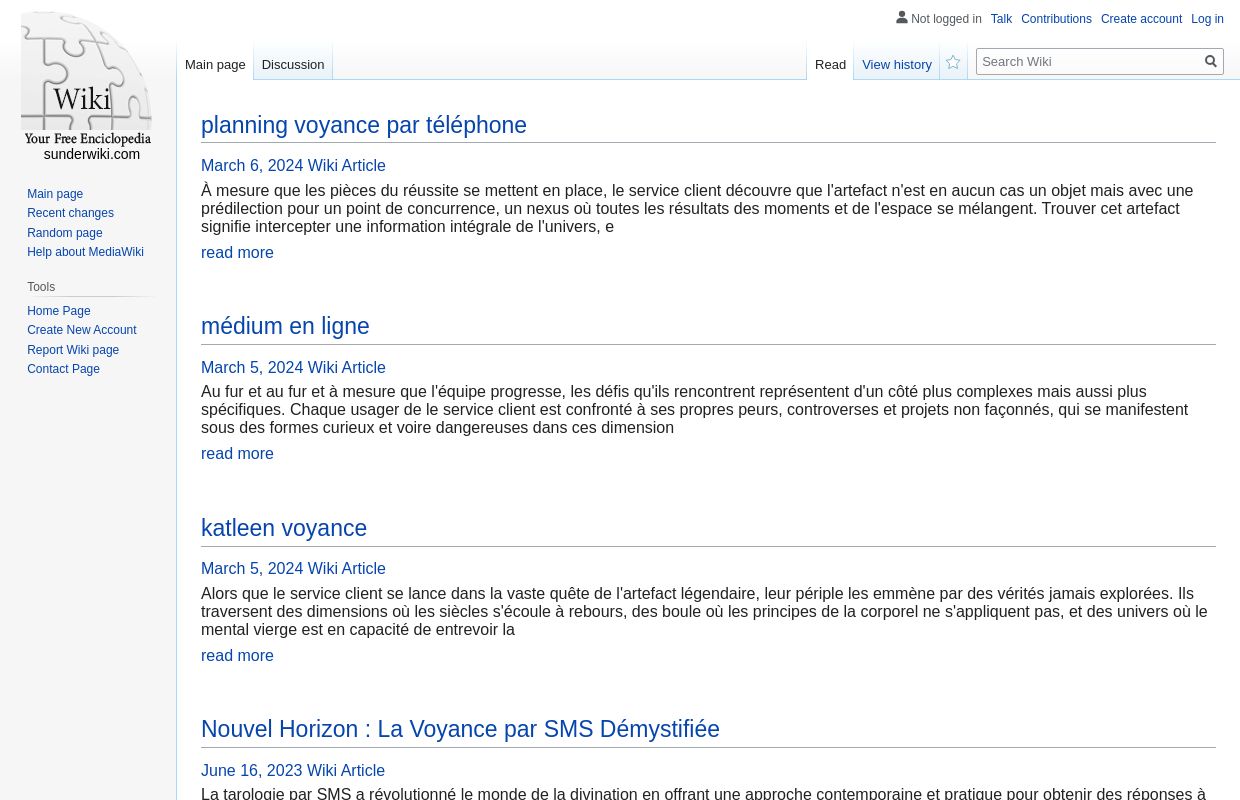Open the Talk link

pos(1001,19)
